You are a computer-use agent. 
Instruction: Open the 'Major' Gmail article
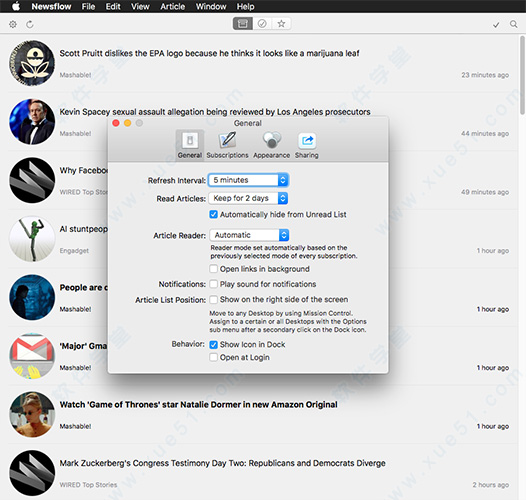click(84, 346)
